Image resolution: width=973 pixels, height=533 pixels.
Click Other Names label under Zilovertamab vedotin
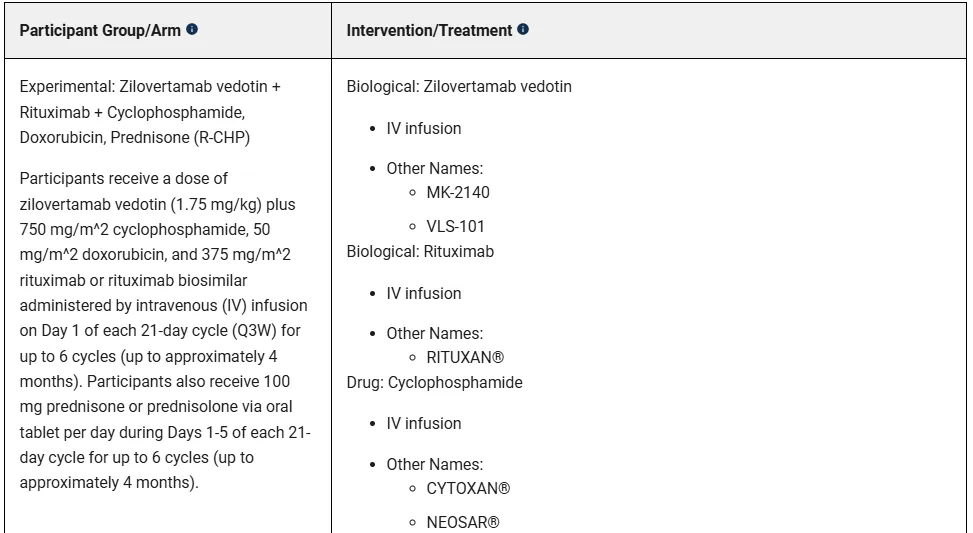[434, 169]
